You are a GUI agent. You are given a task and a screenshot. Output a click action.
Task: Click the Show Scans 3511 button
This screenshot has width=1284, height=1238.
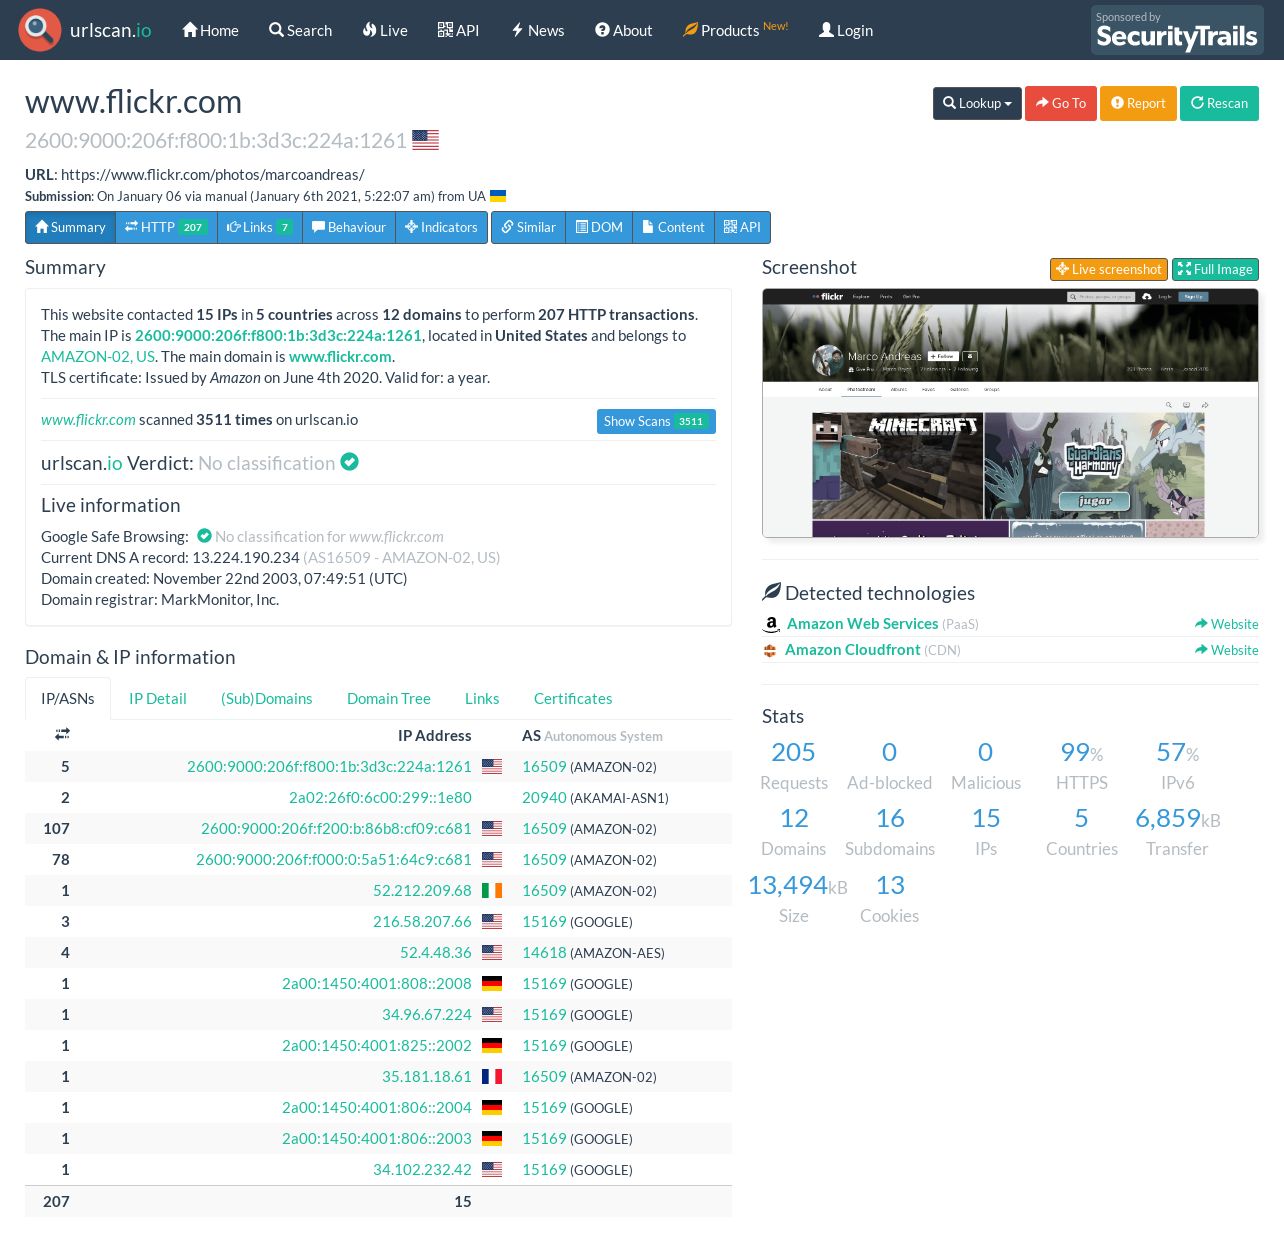coord(656,421)
